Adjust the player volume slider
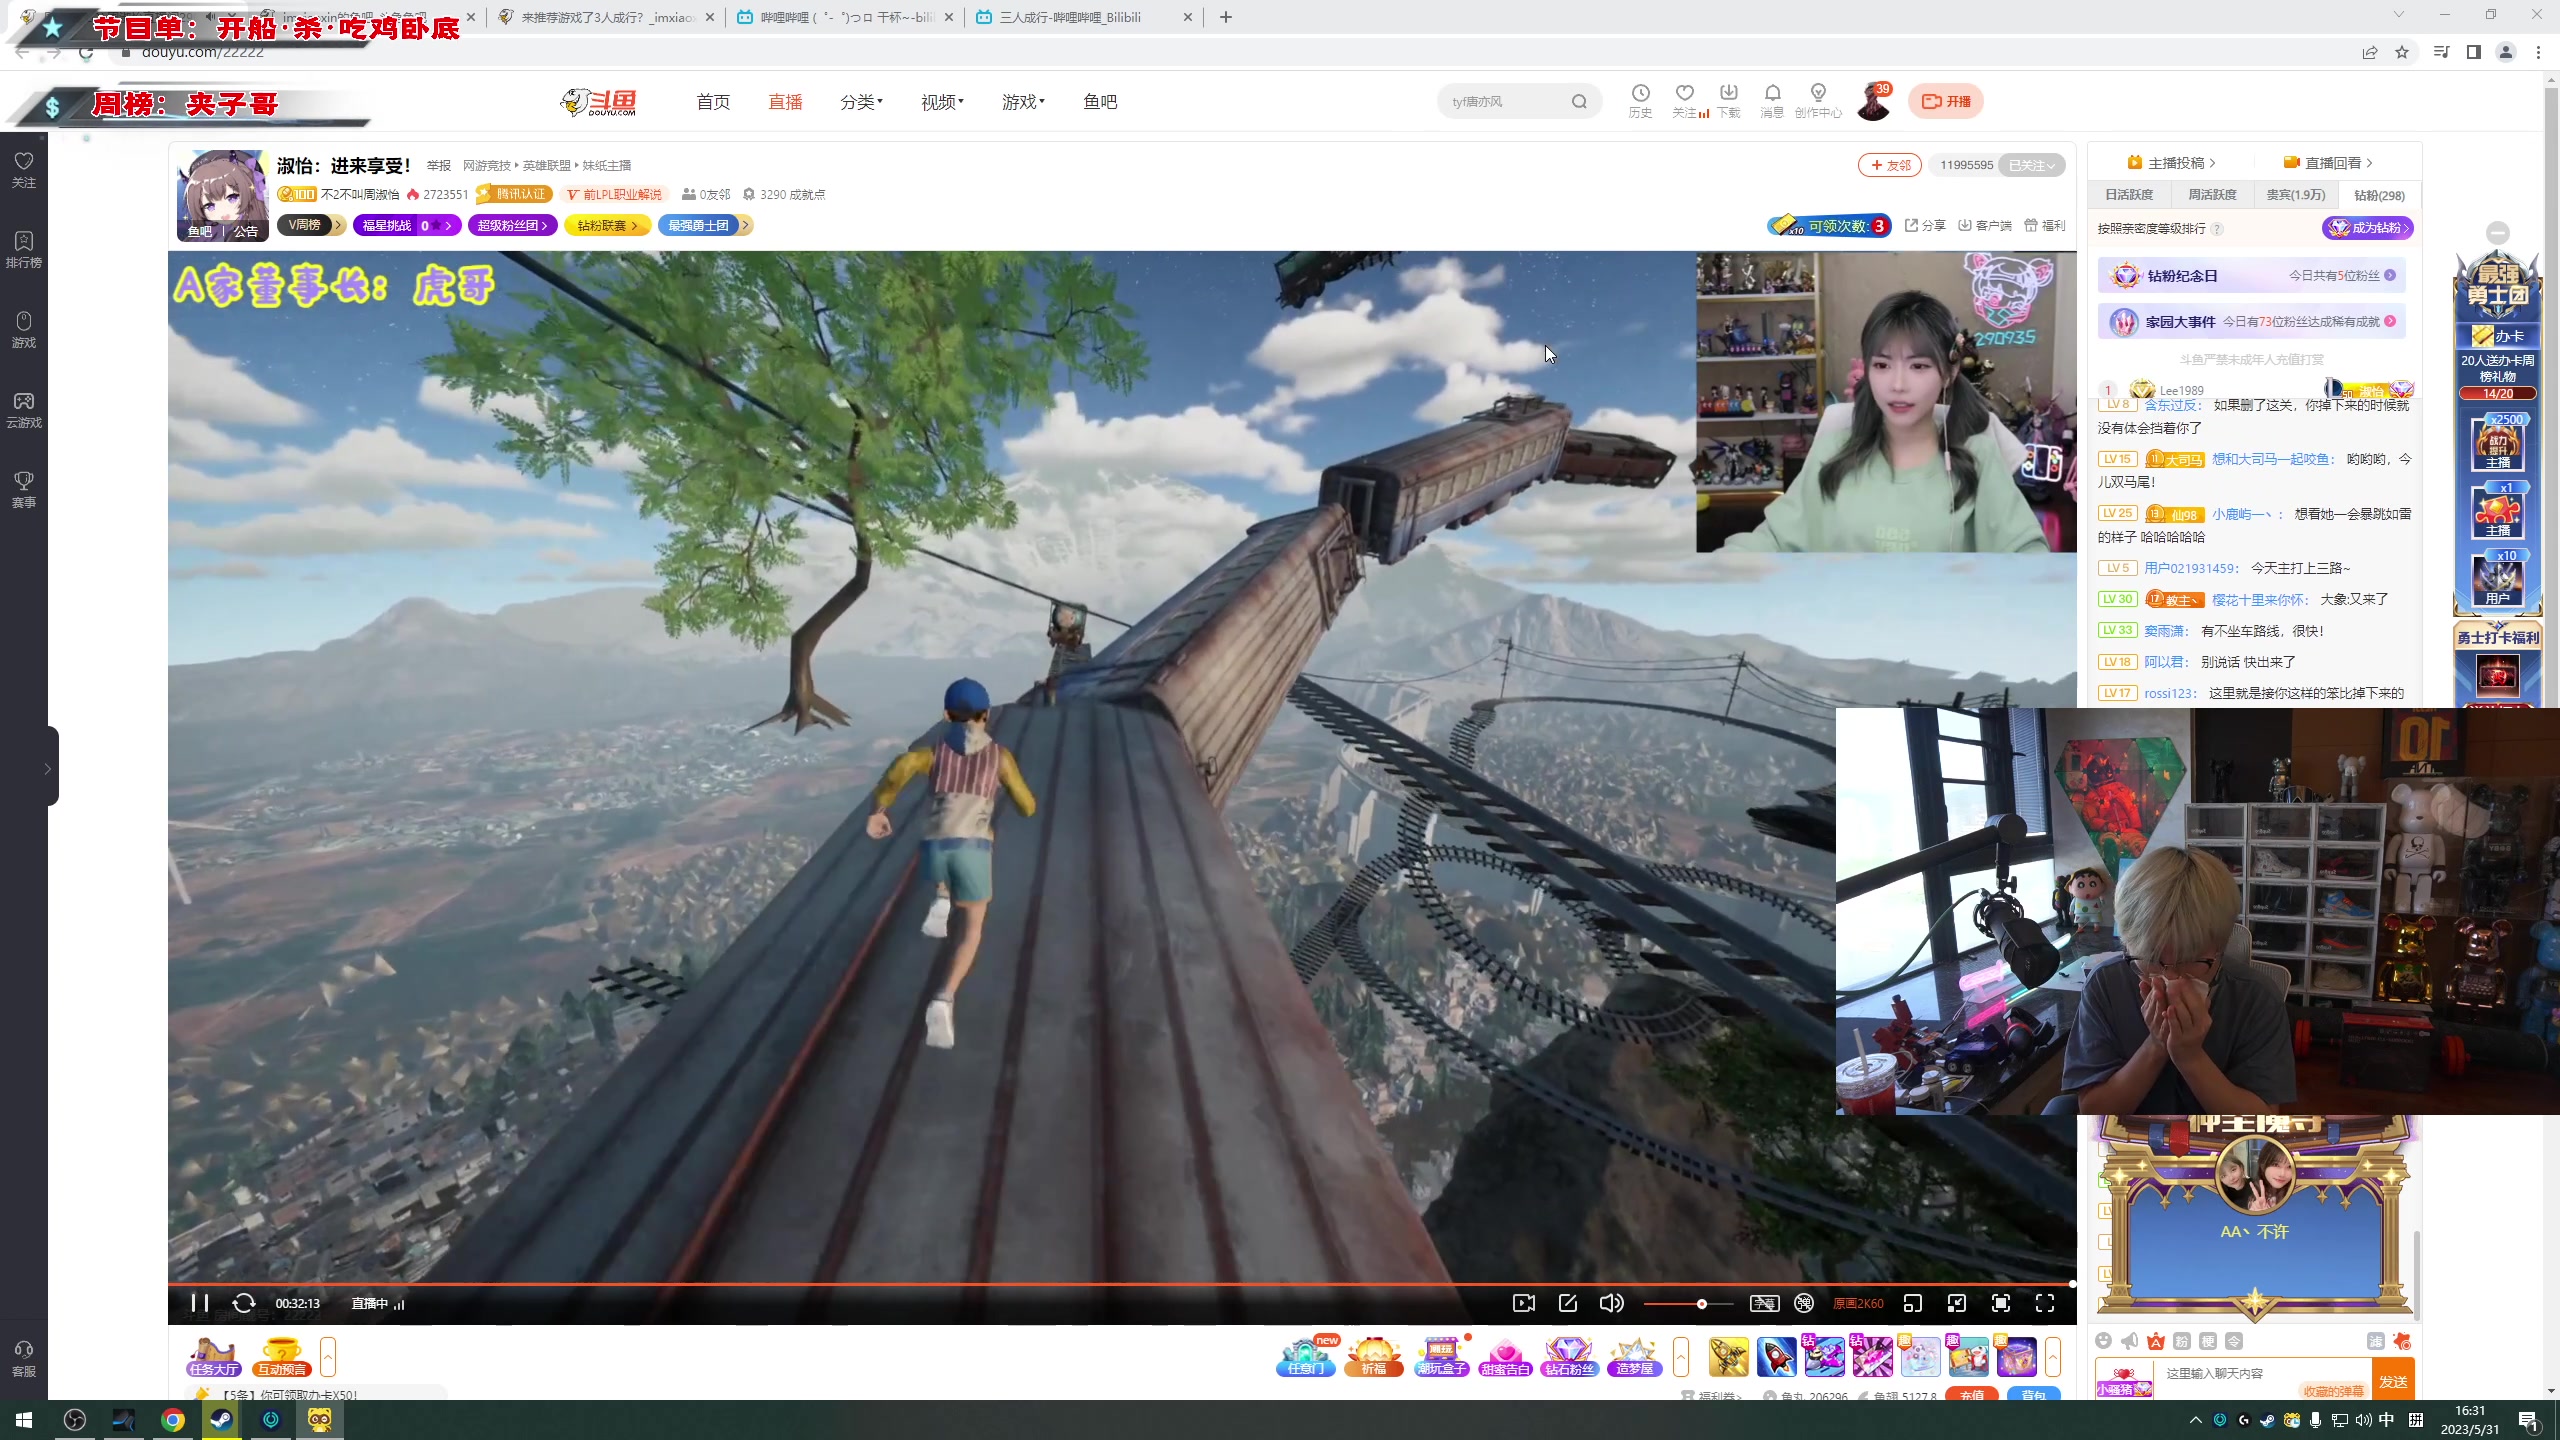The width and height of the screenshot is (2560, 1440). [1701, 1304]
